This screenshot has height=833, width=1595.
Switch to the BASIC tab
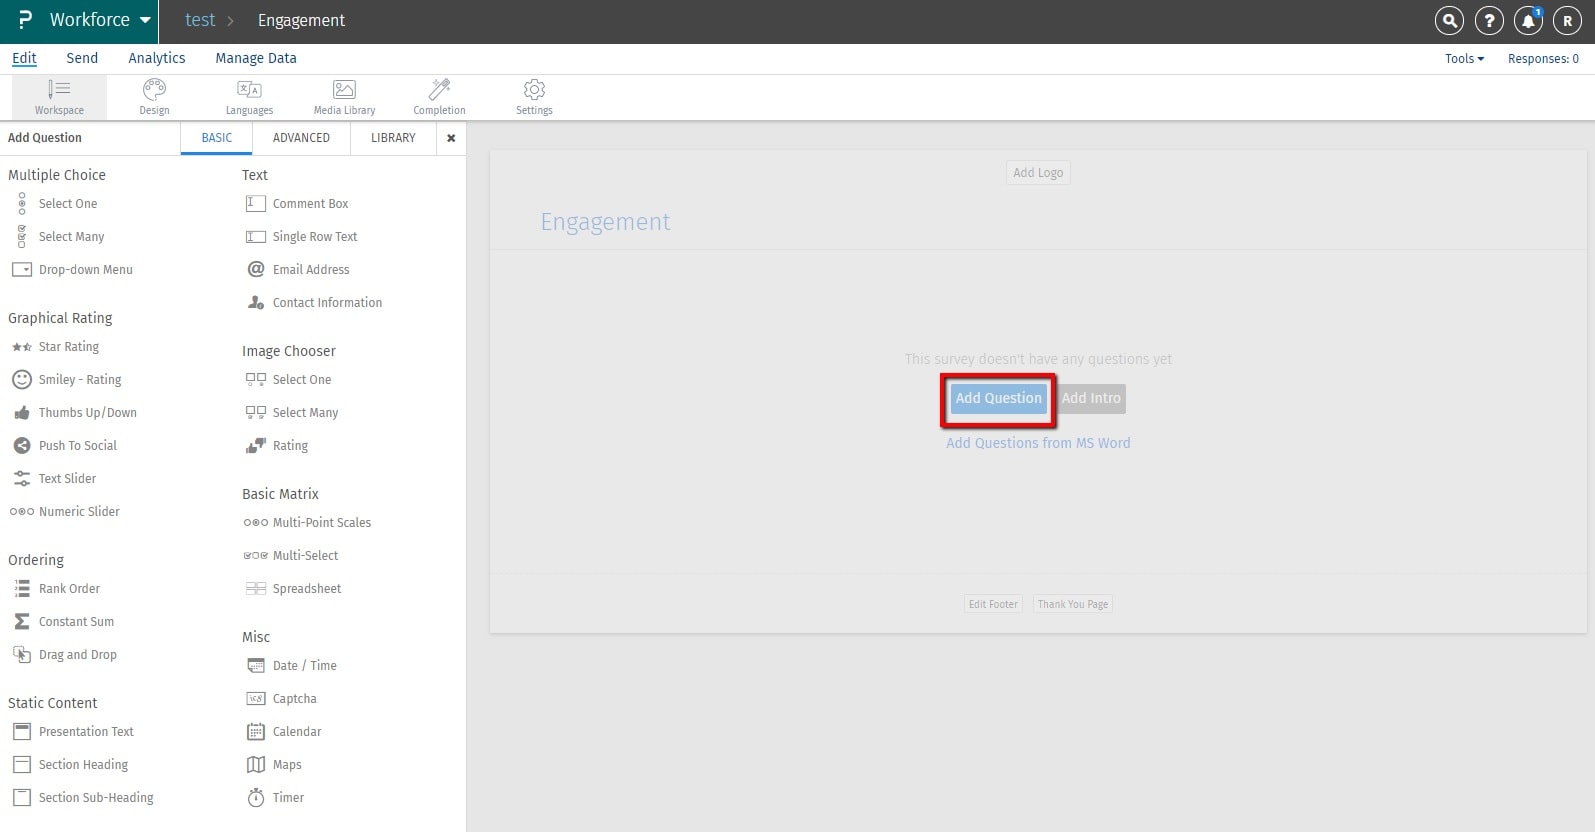217,138
